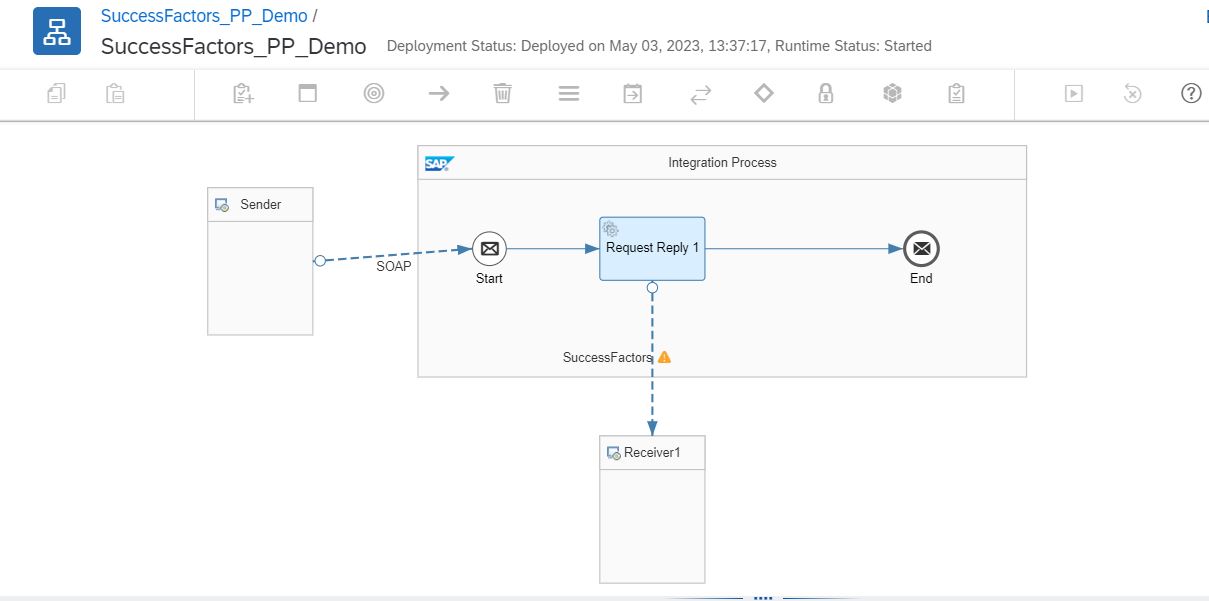
Task: Click the target event palette icon
Action: coord(374,94)
